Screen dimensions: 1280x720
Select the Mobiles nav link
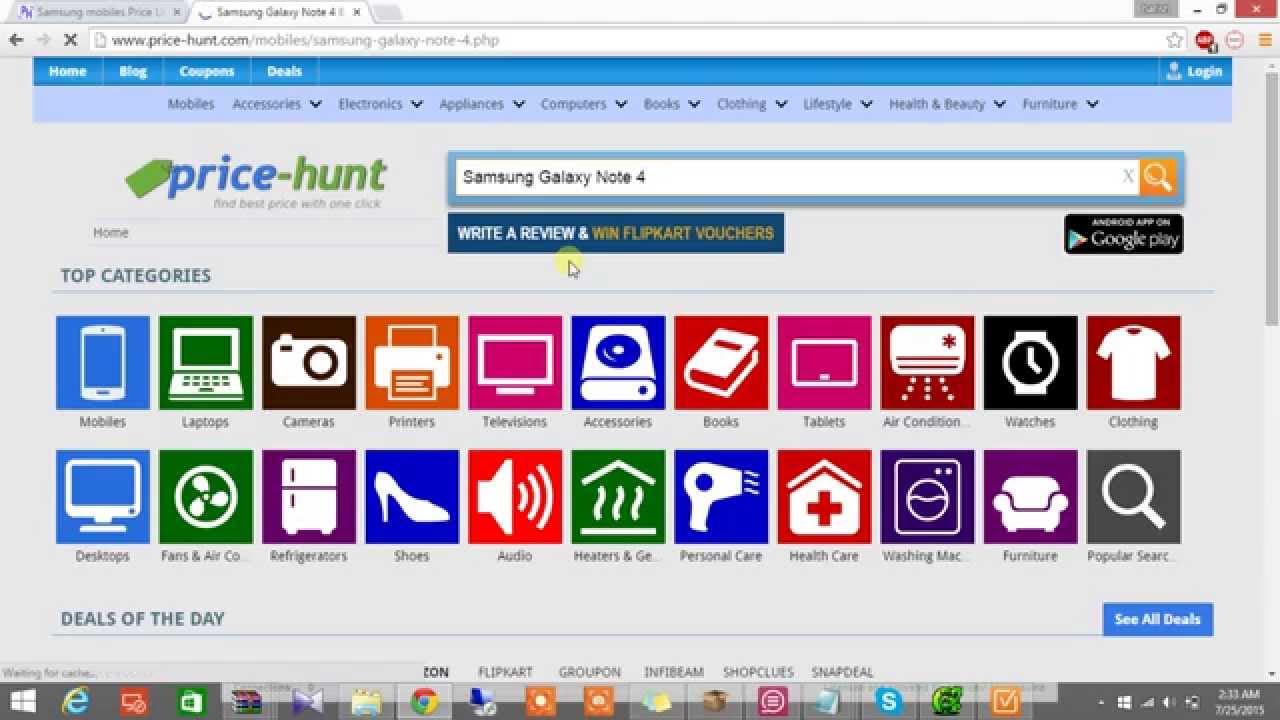coord(191,104)
